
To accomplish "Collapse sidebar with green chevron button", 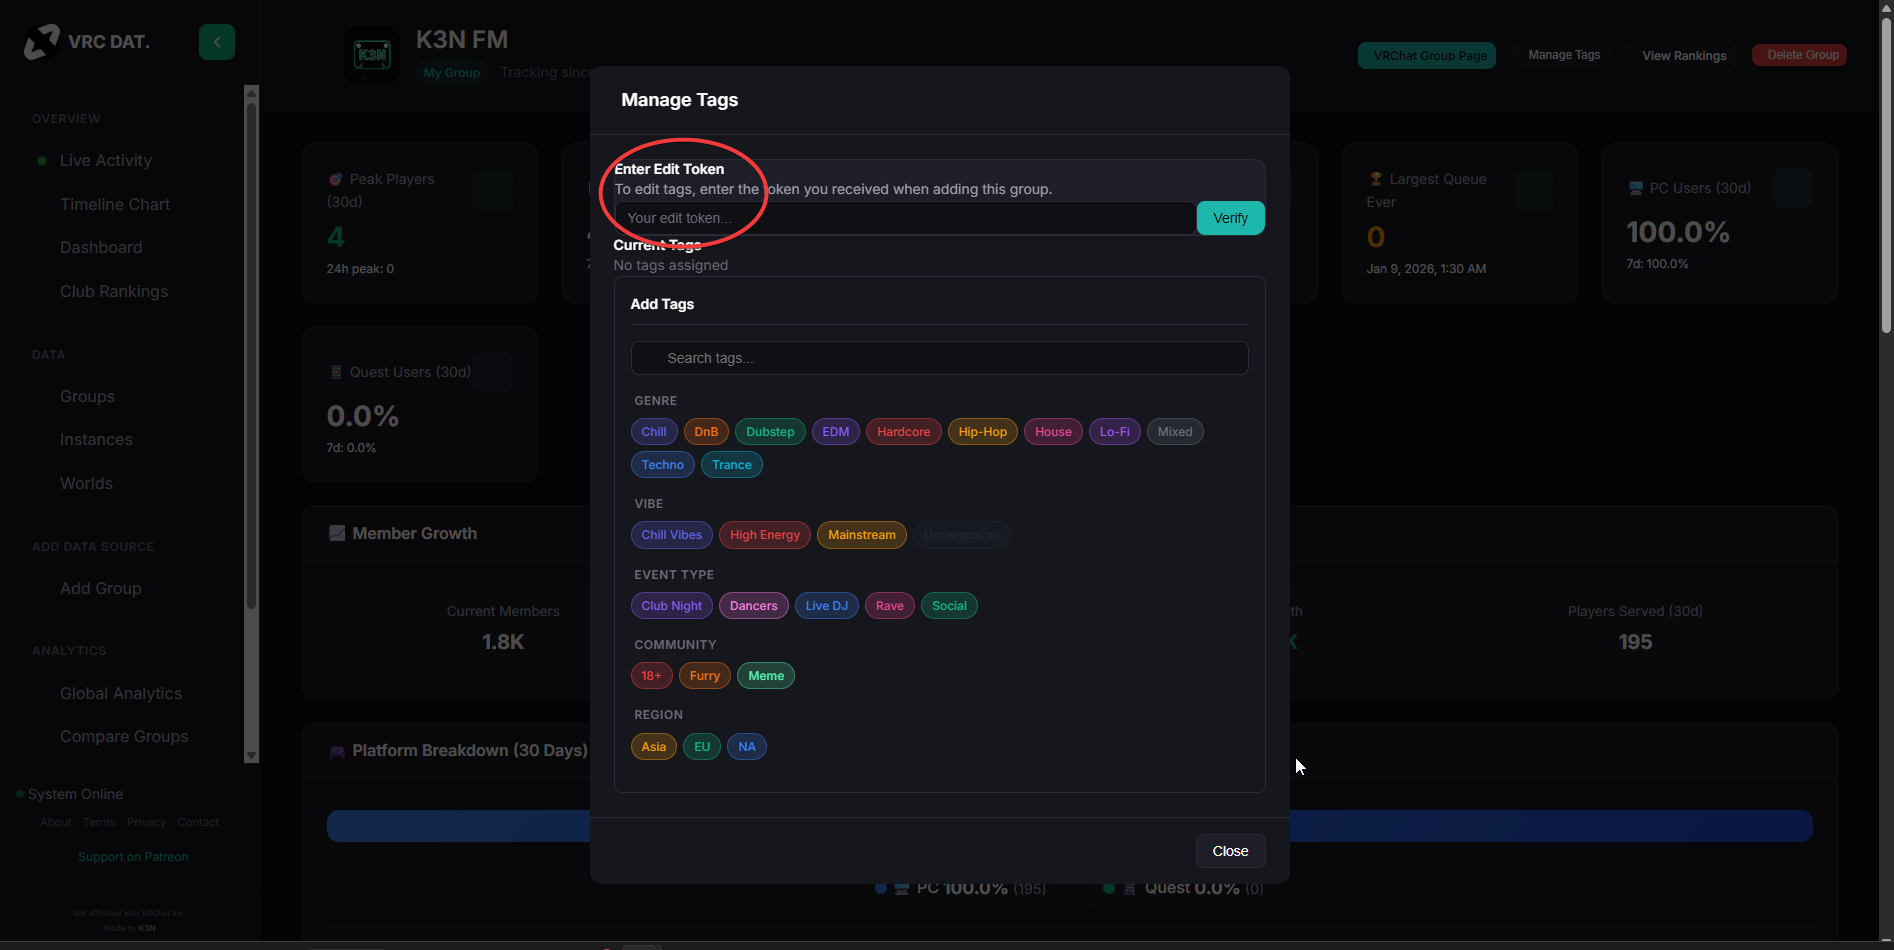I will point(216,42).
